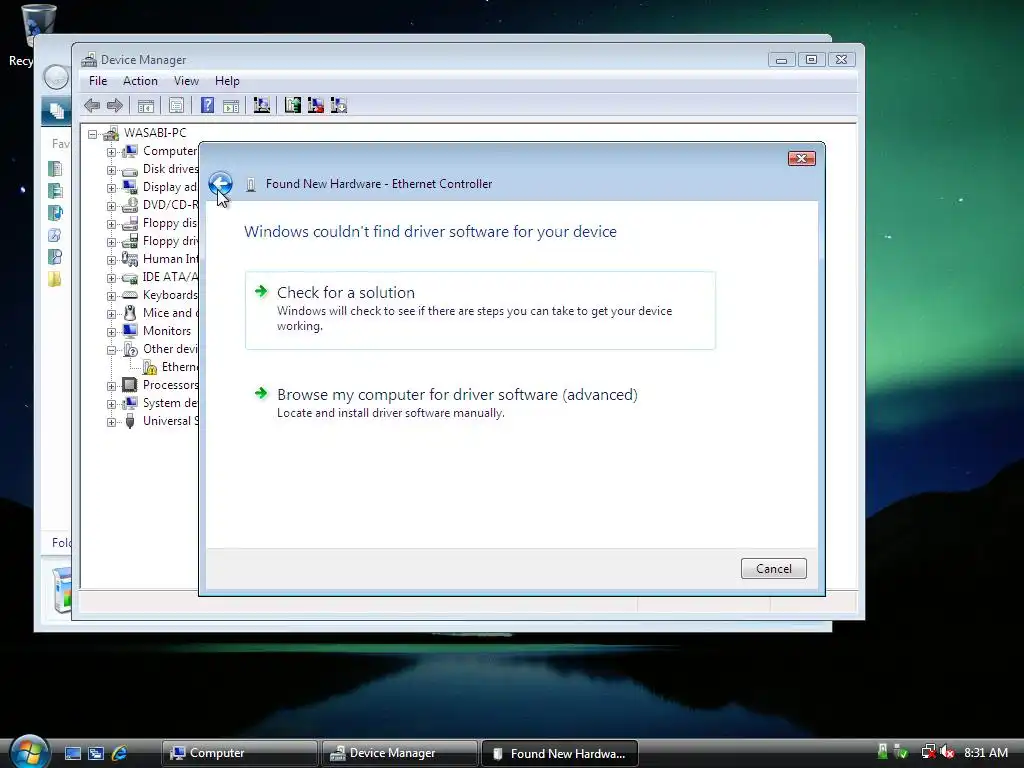Select the Processors tree item
The image size is (1024, 768).
170,385
